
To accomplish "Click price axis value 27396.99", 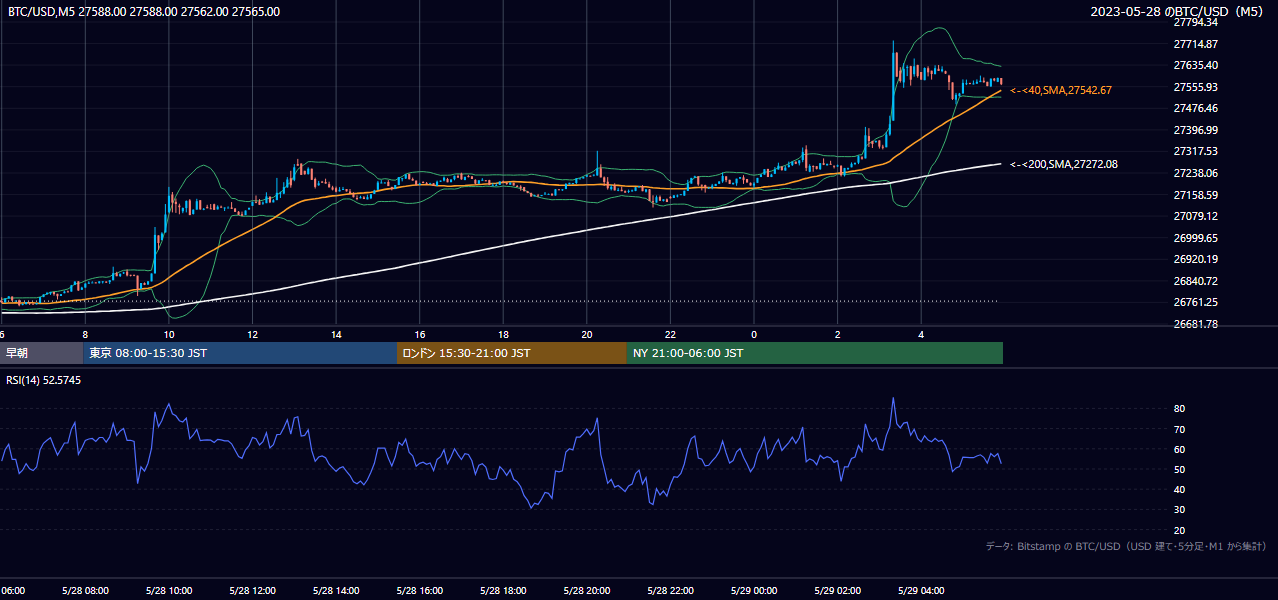I will (x=1195, y=130).
